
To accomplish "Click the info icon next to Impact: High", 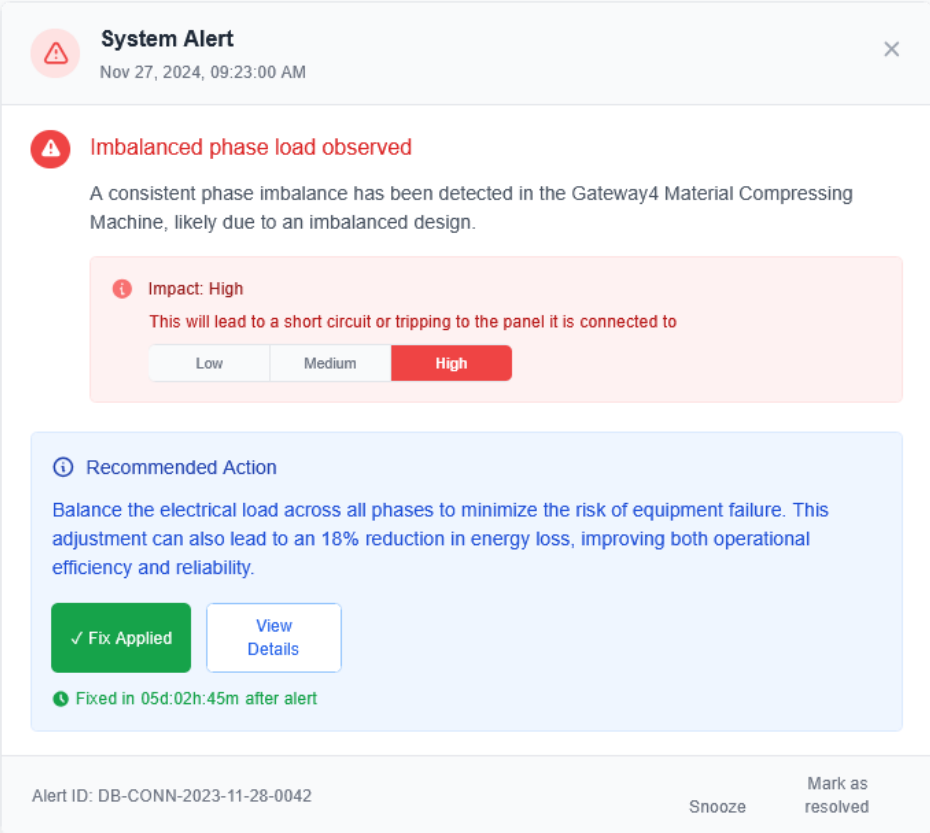I will click(122, 289).
